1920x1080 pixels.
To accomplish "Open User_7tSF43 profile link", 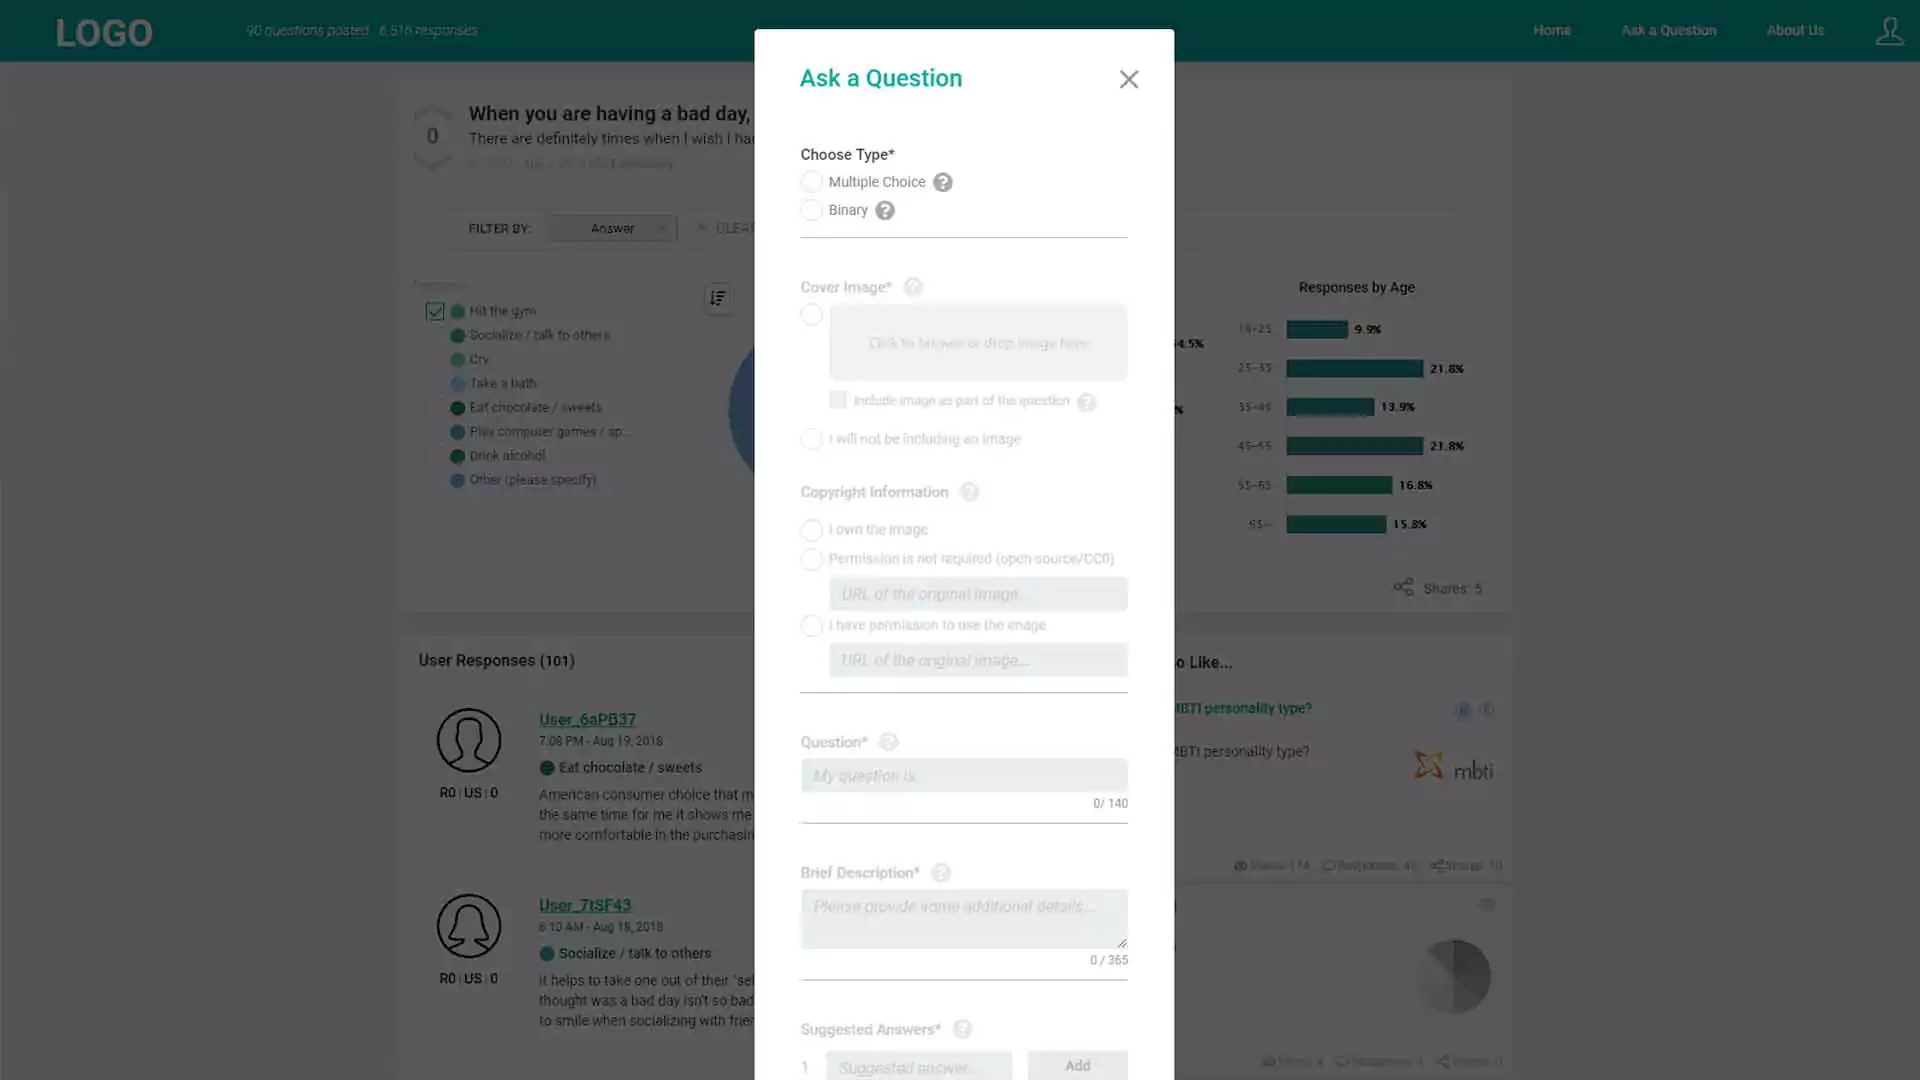I will (585, 905).
